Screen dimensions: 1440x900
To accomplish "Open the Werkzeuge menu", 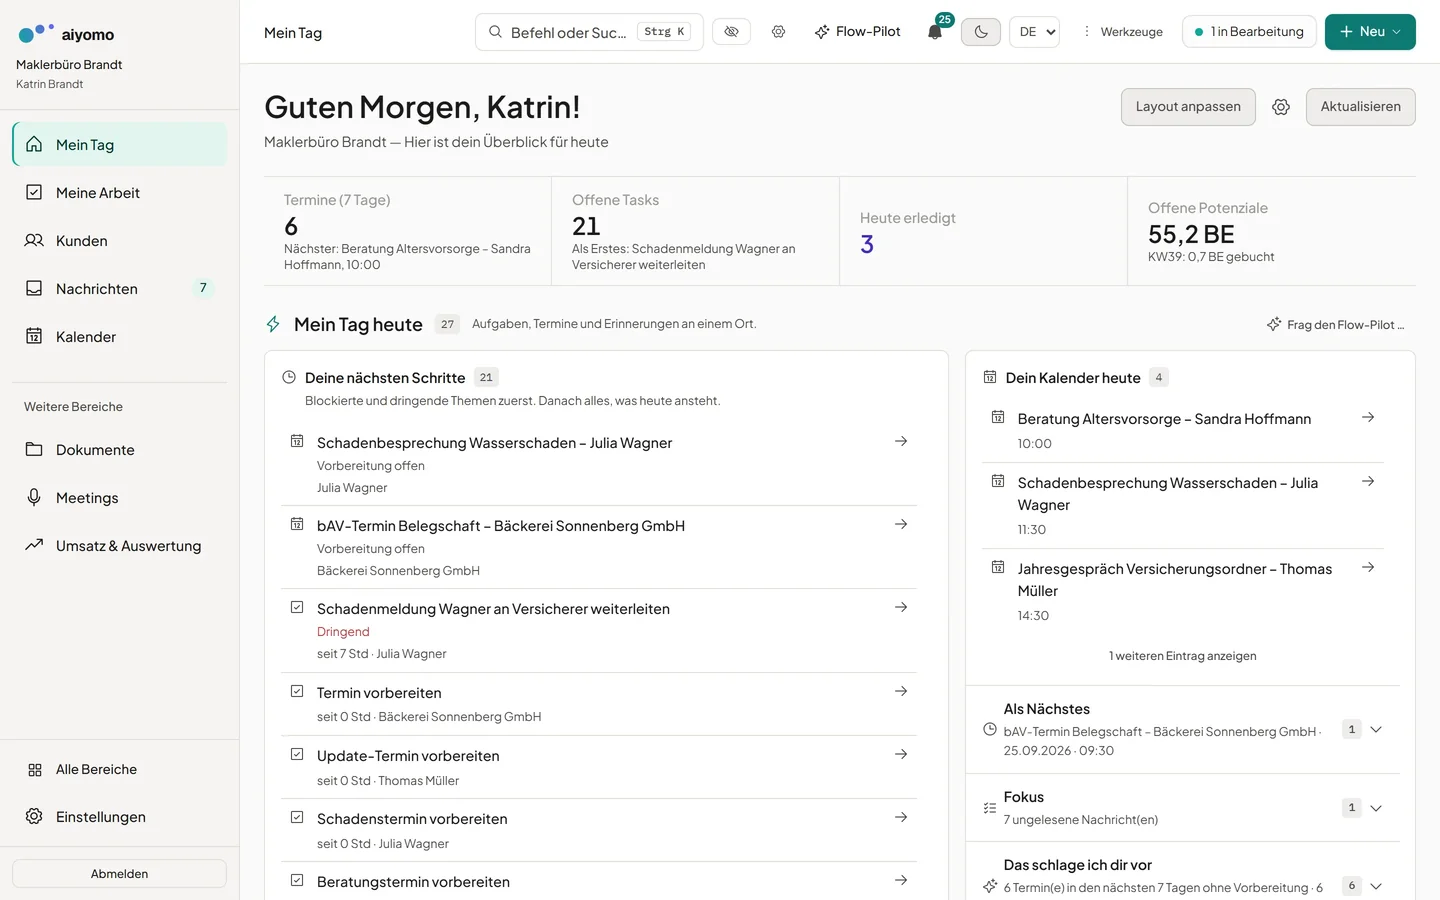I will 1122,32.
